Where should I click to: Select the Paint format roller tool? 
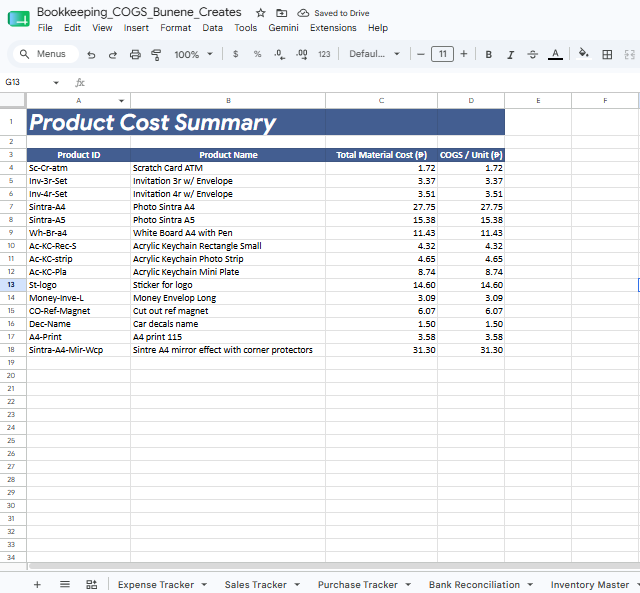tap(156, 54)
